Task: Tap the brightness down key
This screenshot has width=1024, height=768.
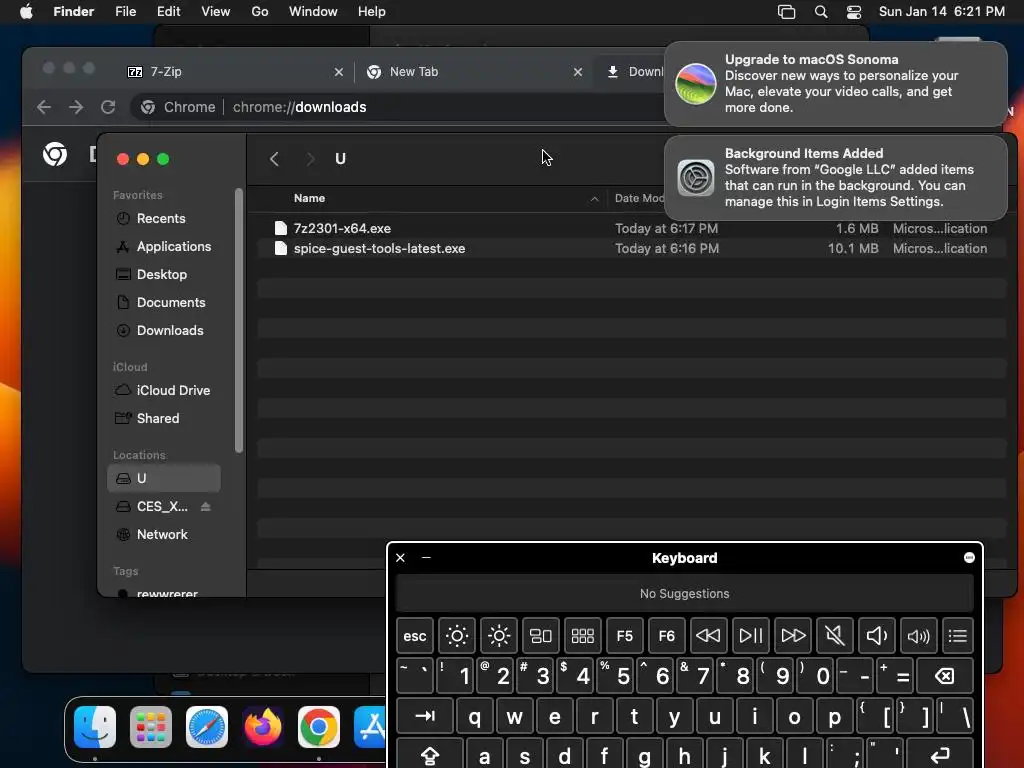Action: tap(456, 635)
